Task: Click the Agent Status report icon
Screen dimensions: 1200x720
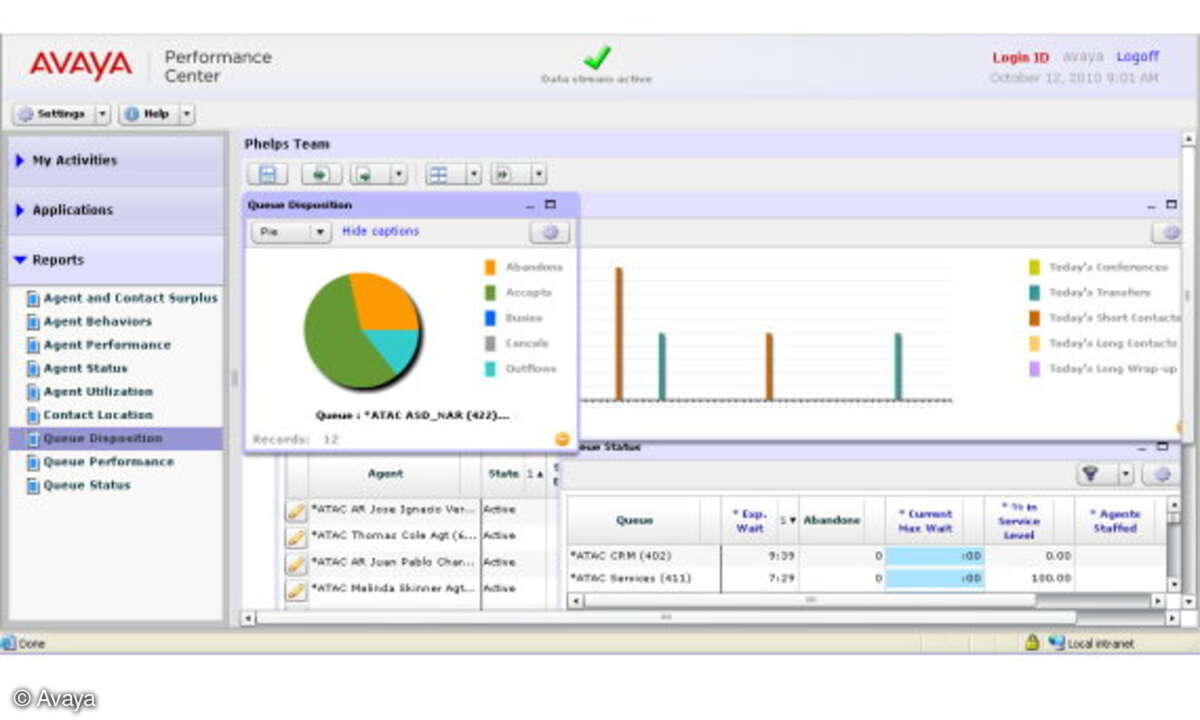Action: click(x=33, y=369)
